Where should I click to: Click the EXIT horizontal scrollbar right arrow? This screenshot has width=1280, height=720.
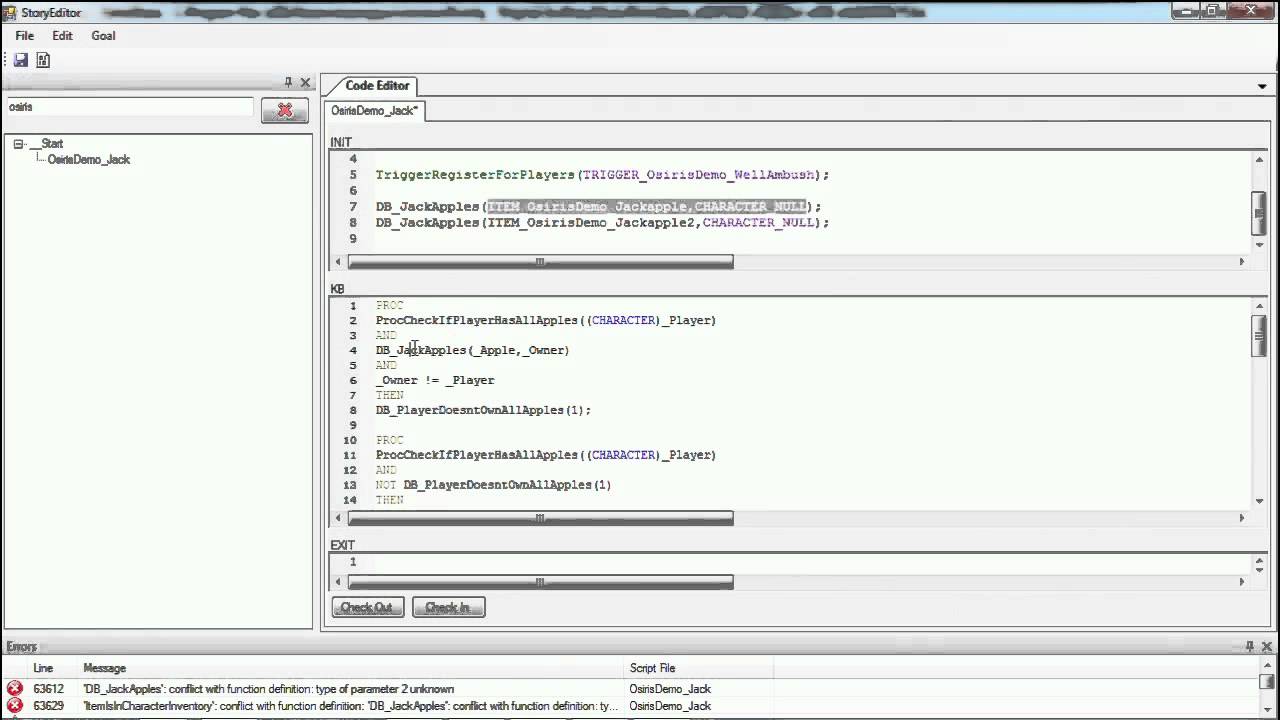point(1242,581)
